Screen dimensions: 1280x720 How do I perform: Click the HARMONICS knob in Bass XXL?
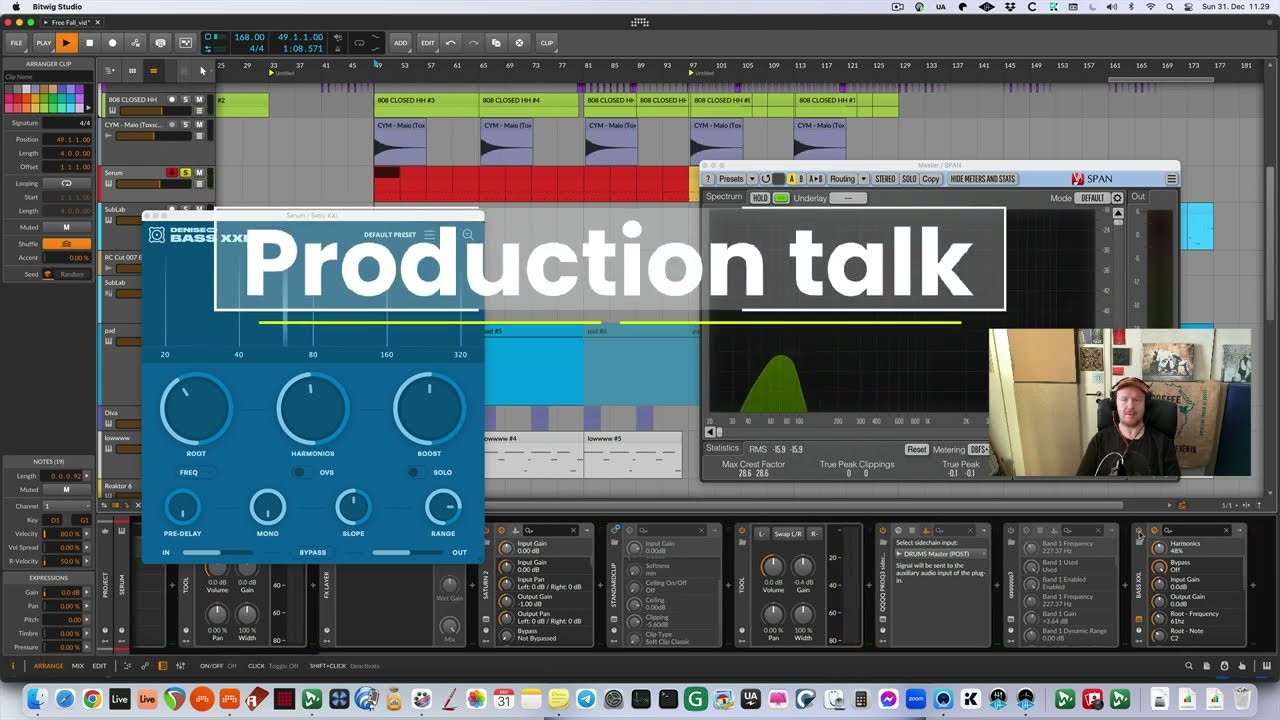pos(313,408)
